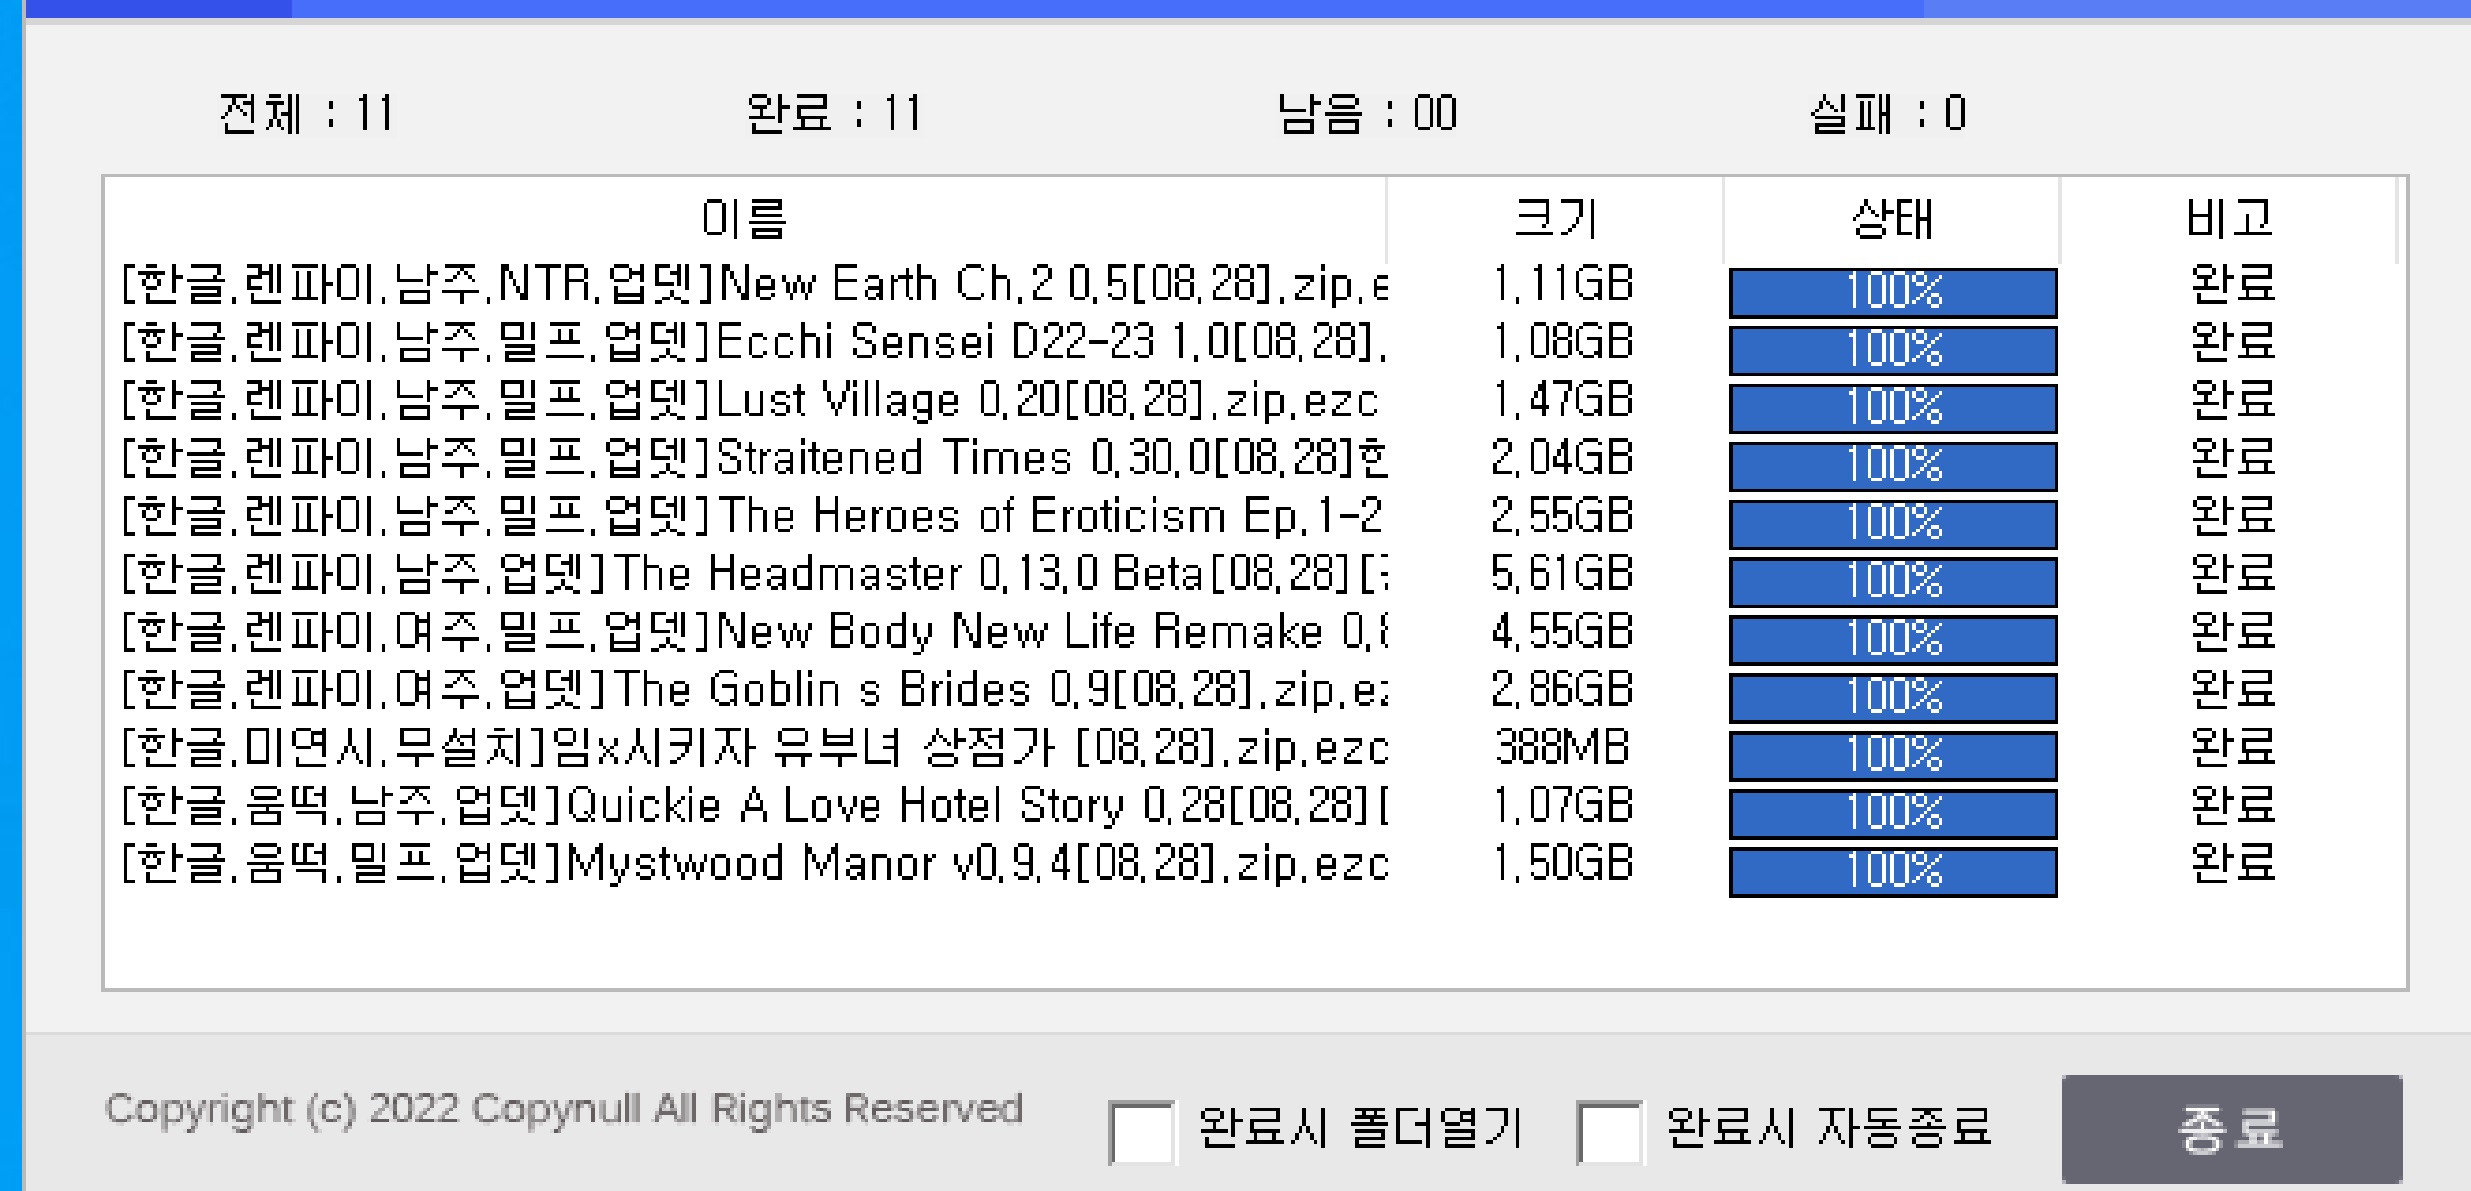
Task: Click the 비고 column header
Action: pos(2229,219)
